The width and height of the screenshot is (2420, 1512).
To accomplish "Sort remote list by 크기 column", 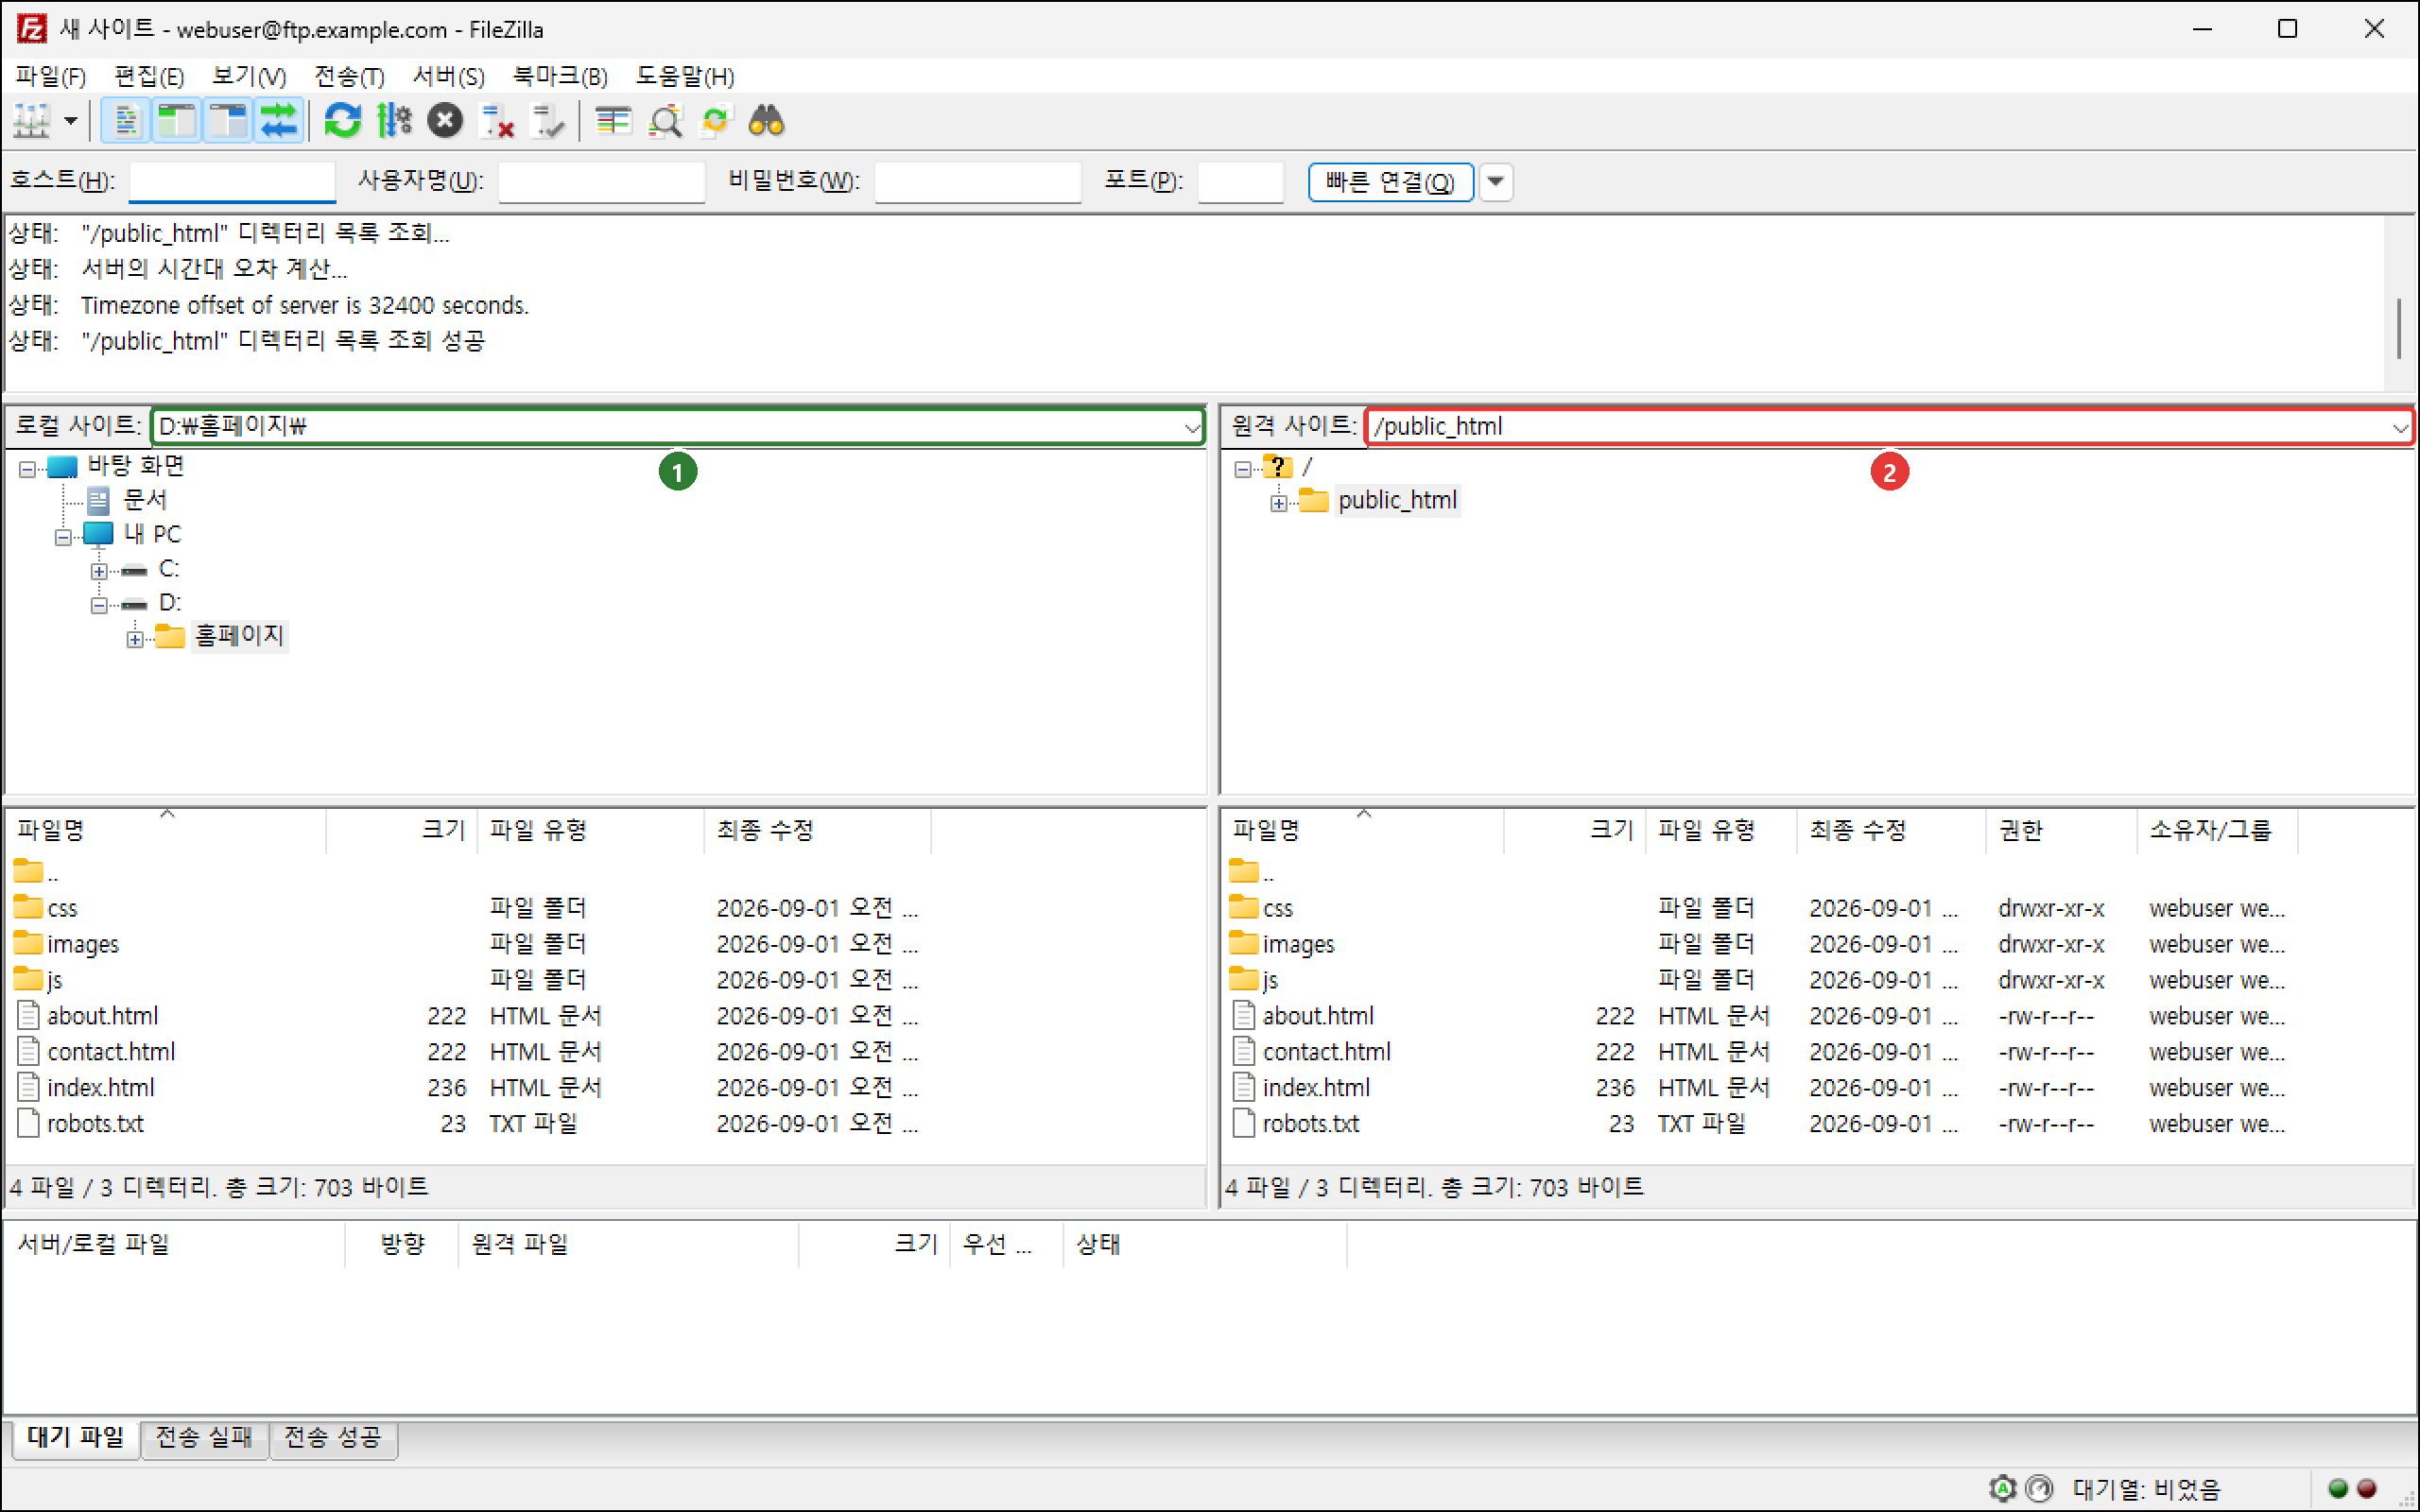I will (x=1575, y=830).
